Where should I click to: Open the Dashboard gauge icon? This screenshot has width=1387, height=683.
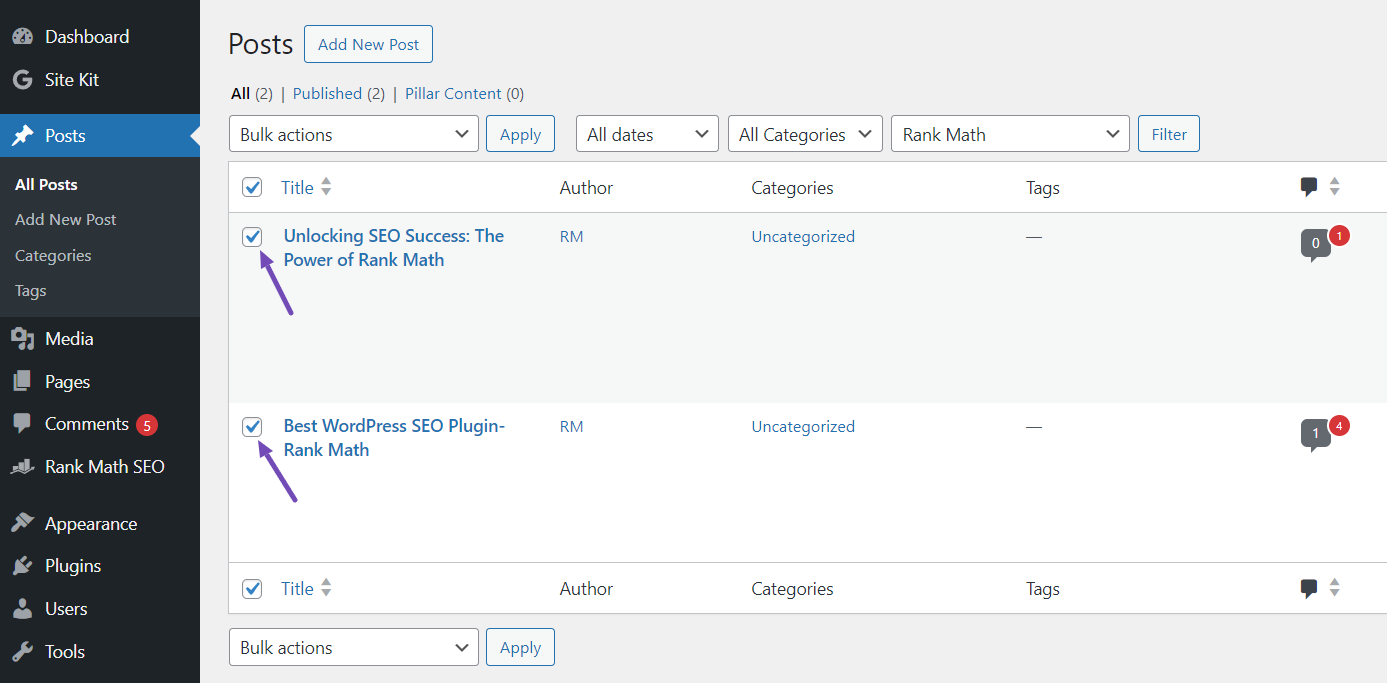(22, 37)
